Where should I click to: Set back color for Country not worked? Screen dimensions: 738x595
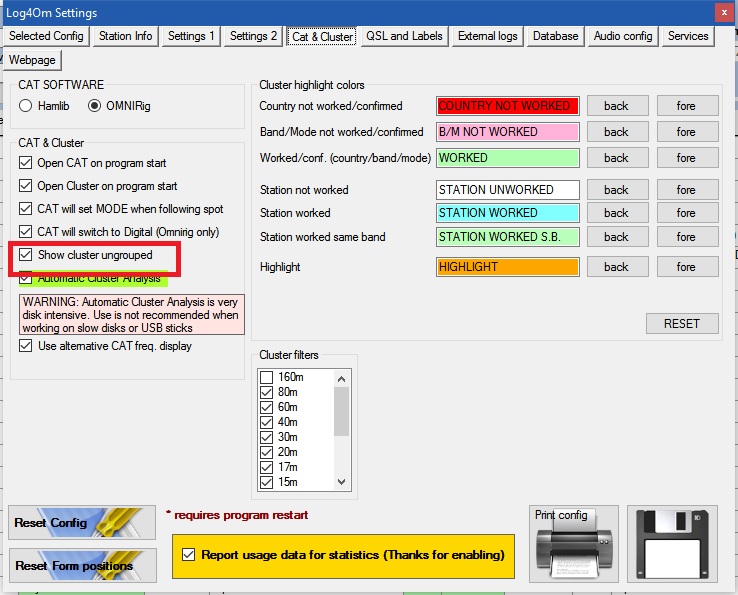tap(618, 106)
